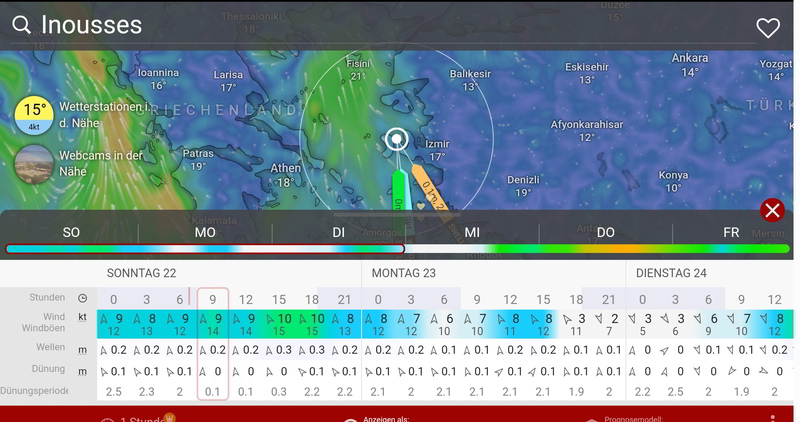
Task: Change the Dünung unit m
Action: 82,371
